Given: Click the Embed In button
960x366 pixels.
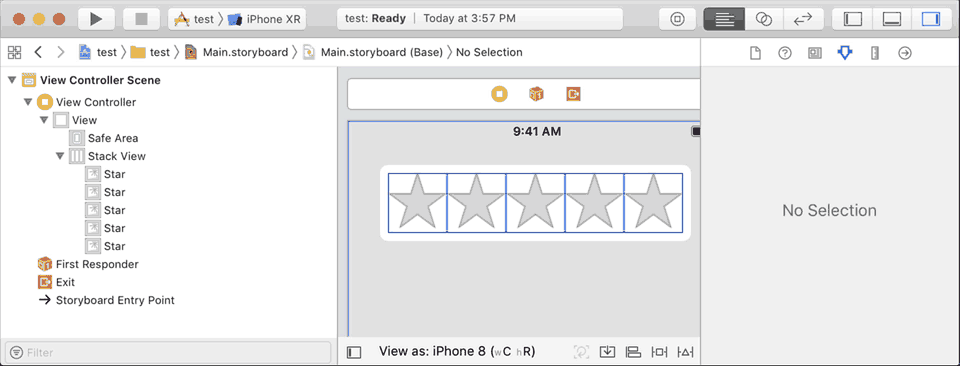Looking at the screenshot, I should (607, 351).
